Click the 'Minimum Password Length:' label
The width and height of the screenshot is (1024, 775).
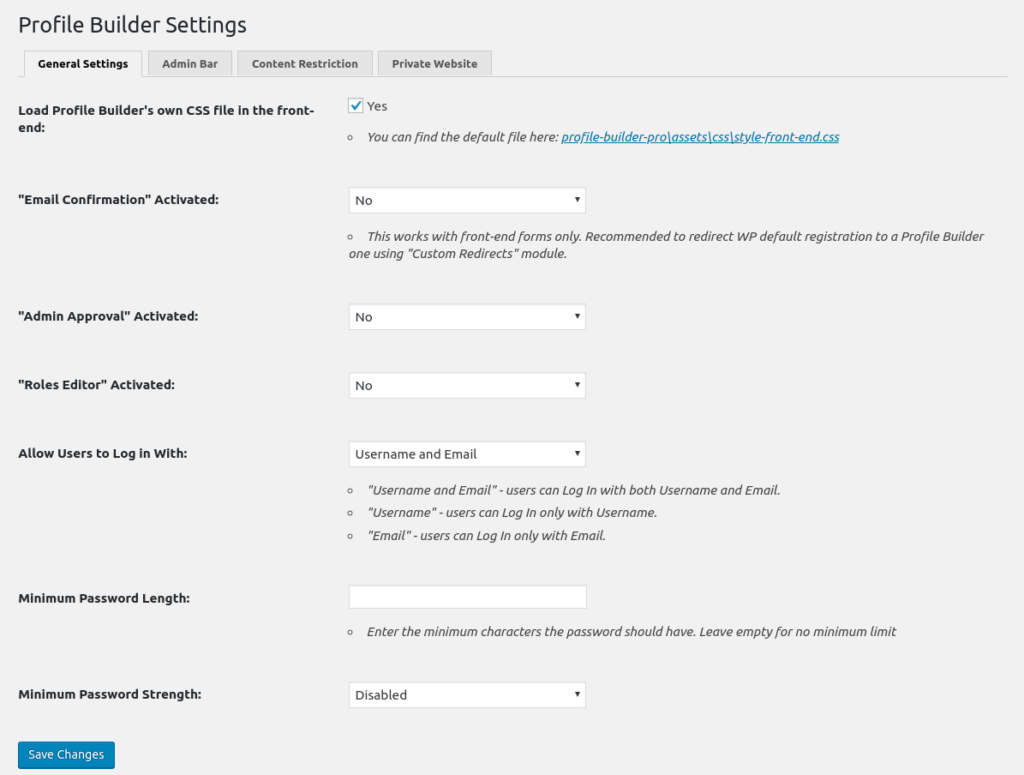(x=104, y=598)
